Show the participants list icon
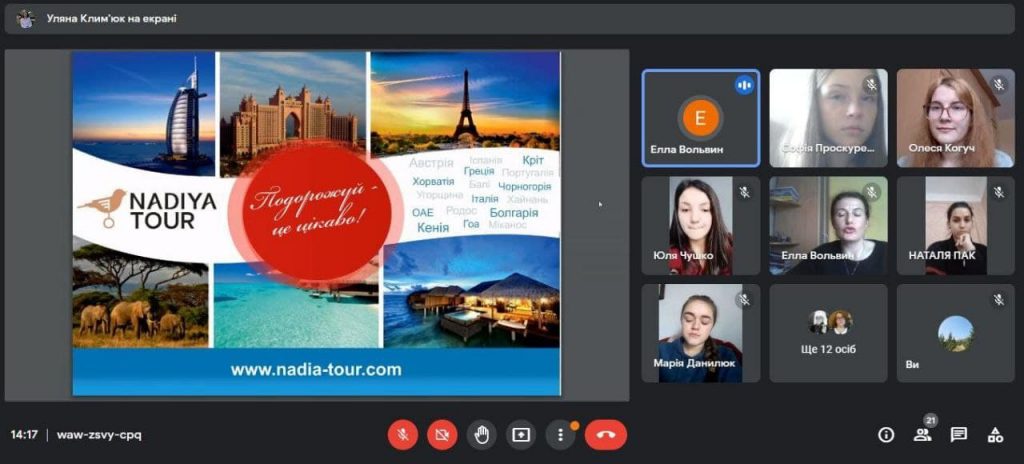 tap(922, 435)
